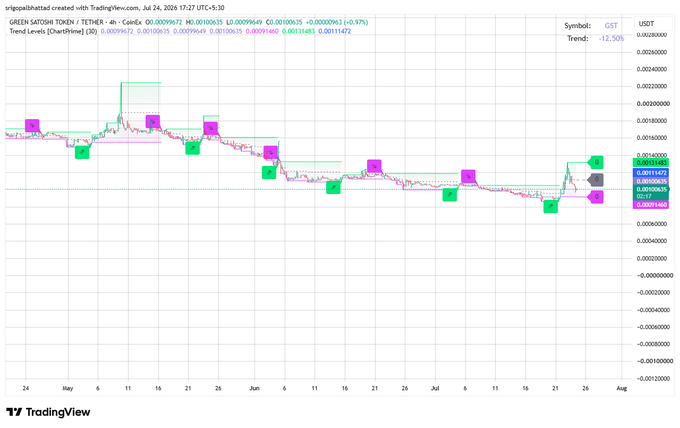Screen dimensions: 680x428
Task: Click the green buy marker near July 20
Action: coord(551,206)
